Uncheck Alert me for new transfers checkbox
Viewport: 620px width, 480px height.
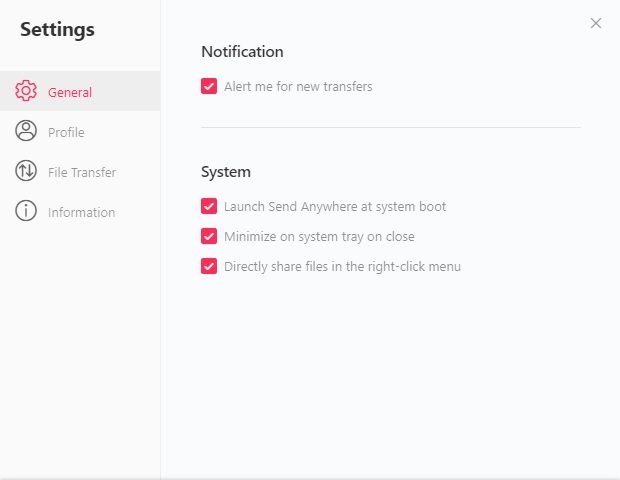209,86
